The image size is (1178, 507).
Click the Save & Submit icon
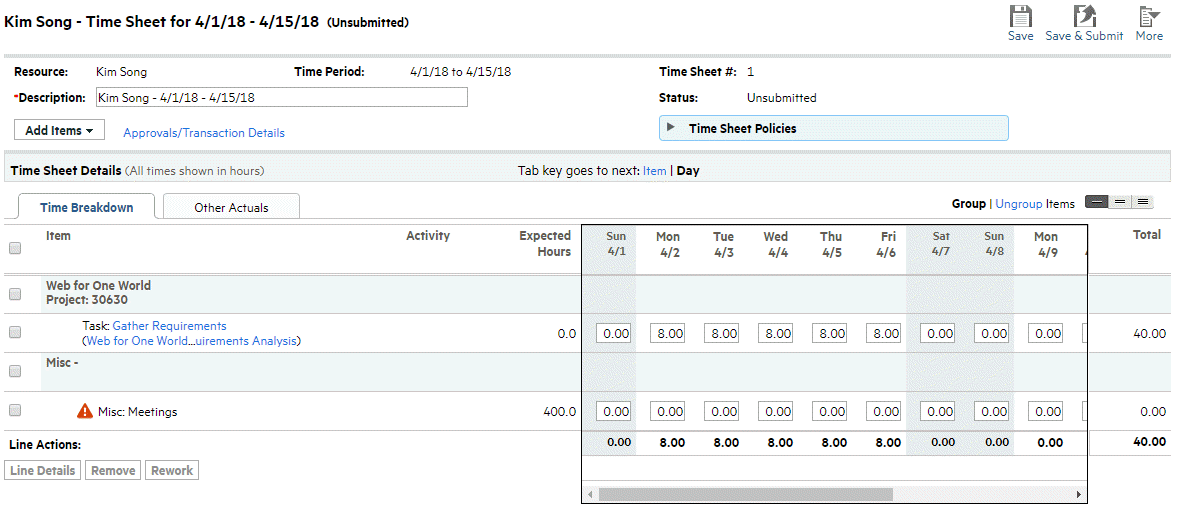(x=1084, y=17)
